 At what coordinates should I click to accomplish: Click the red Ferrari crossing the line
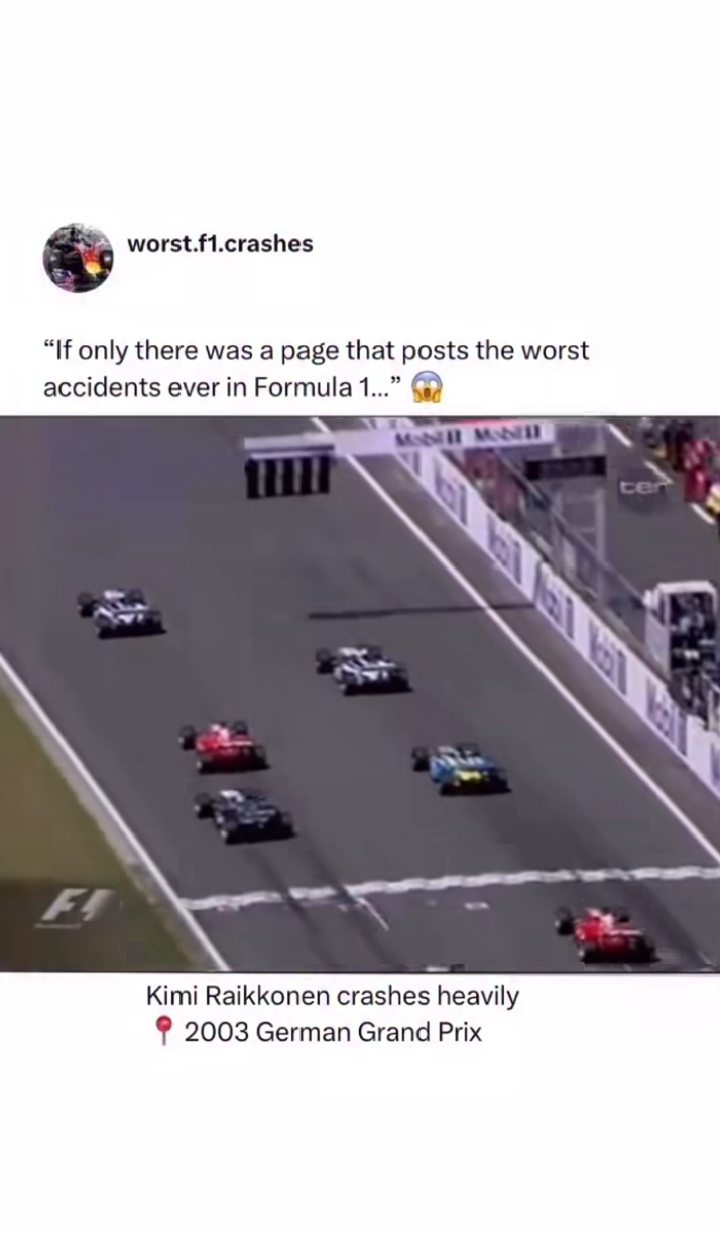607,935
